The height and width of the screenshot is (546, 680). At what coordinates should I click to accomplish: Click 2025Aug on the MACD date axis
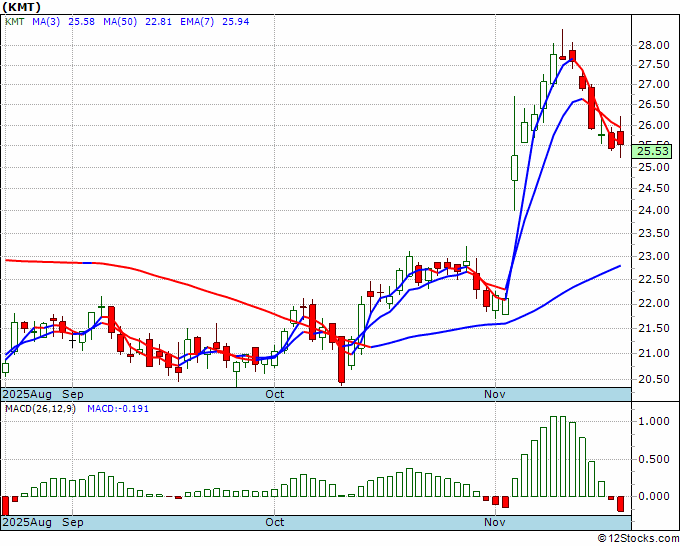[x=27, y=522]
